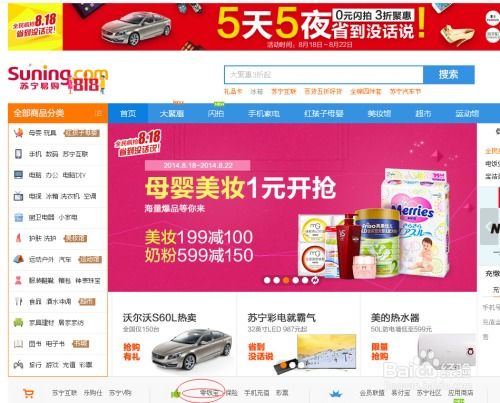Image resolution: width=500 pixels, height=403 pixels.
Task: Open the 首页 navigation tab
Action: pyautogui.click(x=128, y=114)
